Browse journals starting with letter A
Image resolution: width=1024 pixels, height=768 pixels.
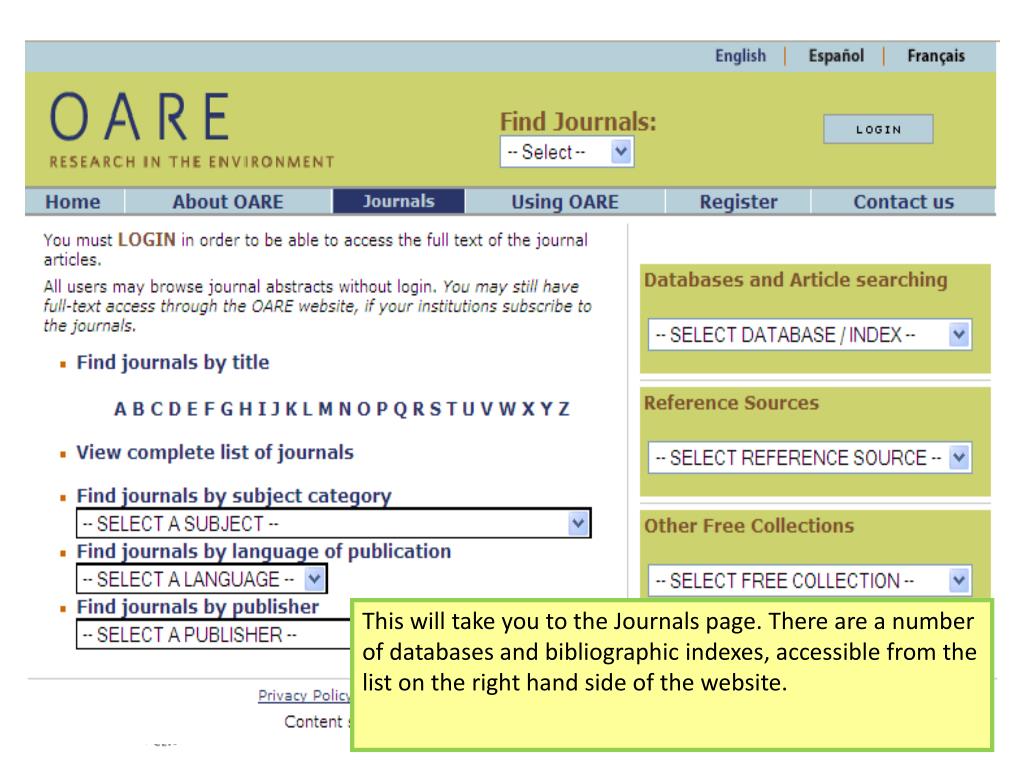[120, 409]
